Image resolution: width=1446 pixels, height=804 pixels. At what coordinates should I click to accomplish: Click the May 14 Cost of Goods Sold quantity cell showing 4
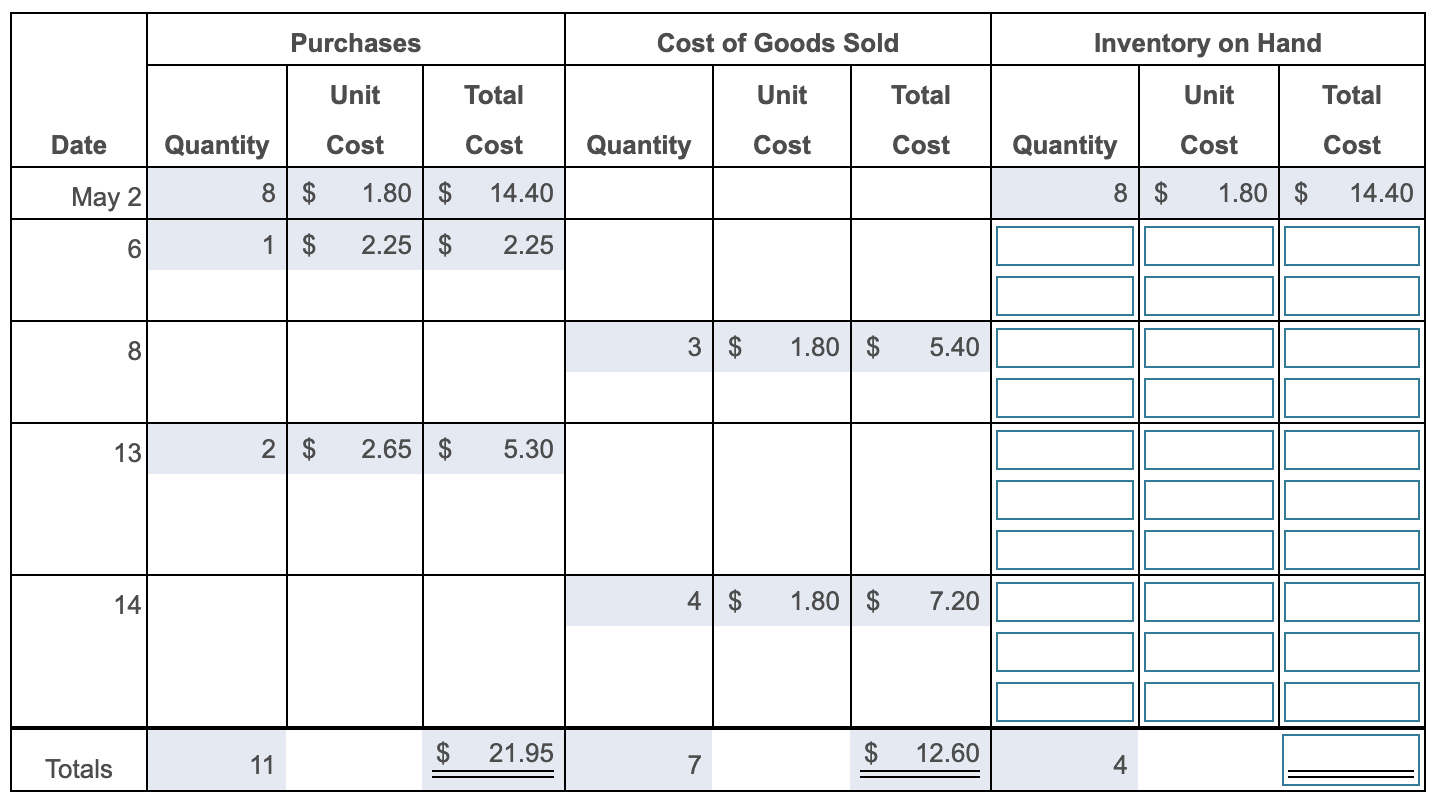tap(640, 601)
